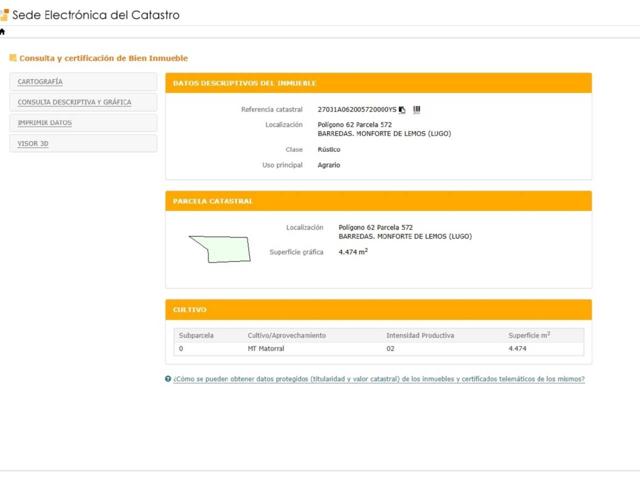Click the subparcela '0' cell

pos(181,349)
